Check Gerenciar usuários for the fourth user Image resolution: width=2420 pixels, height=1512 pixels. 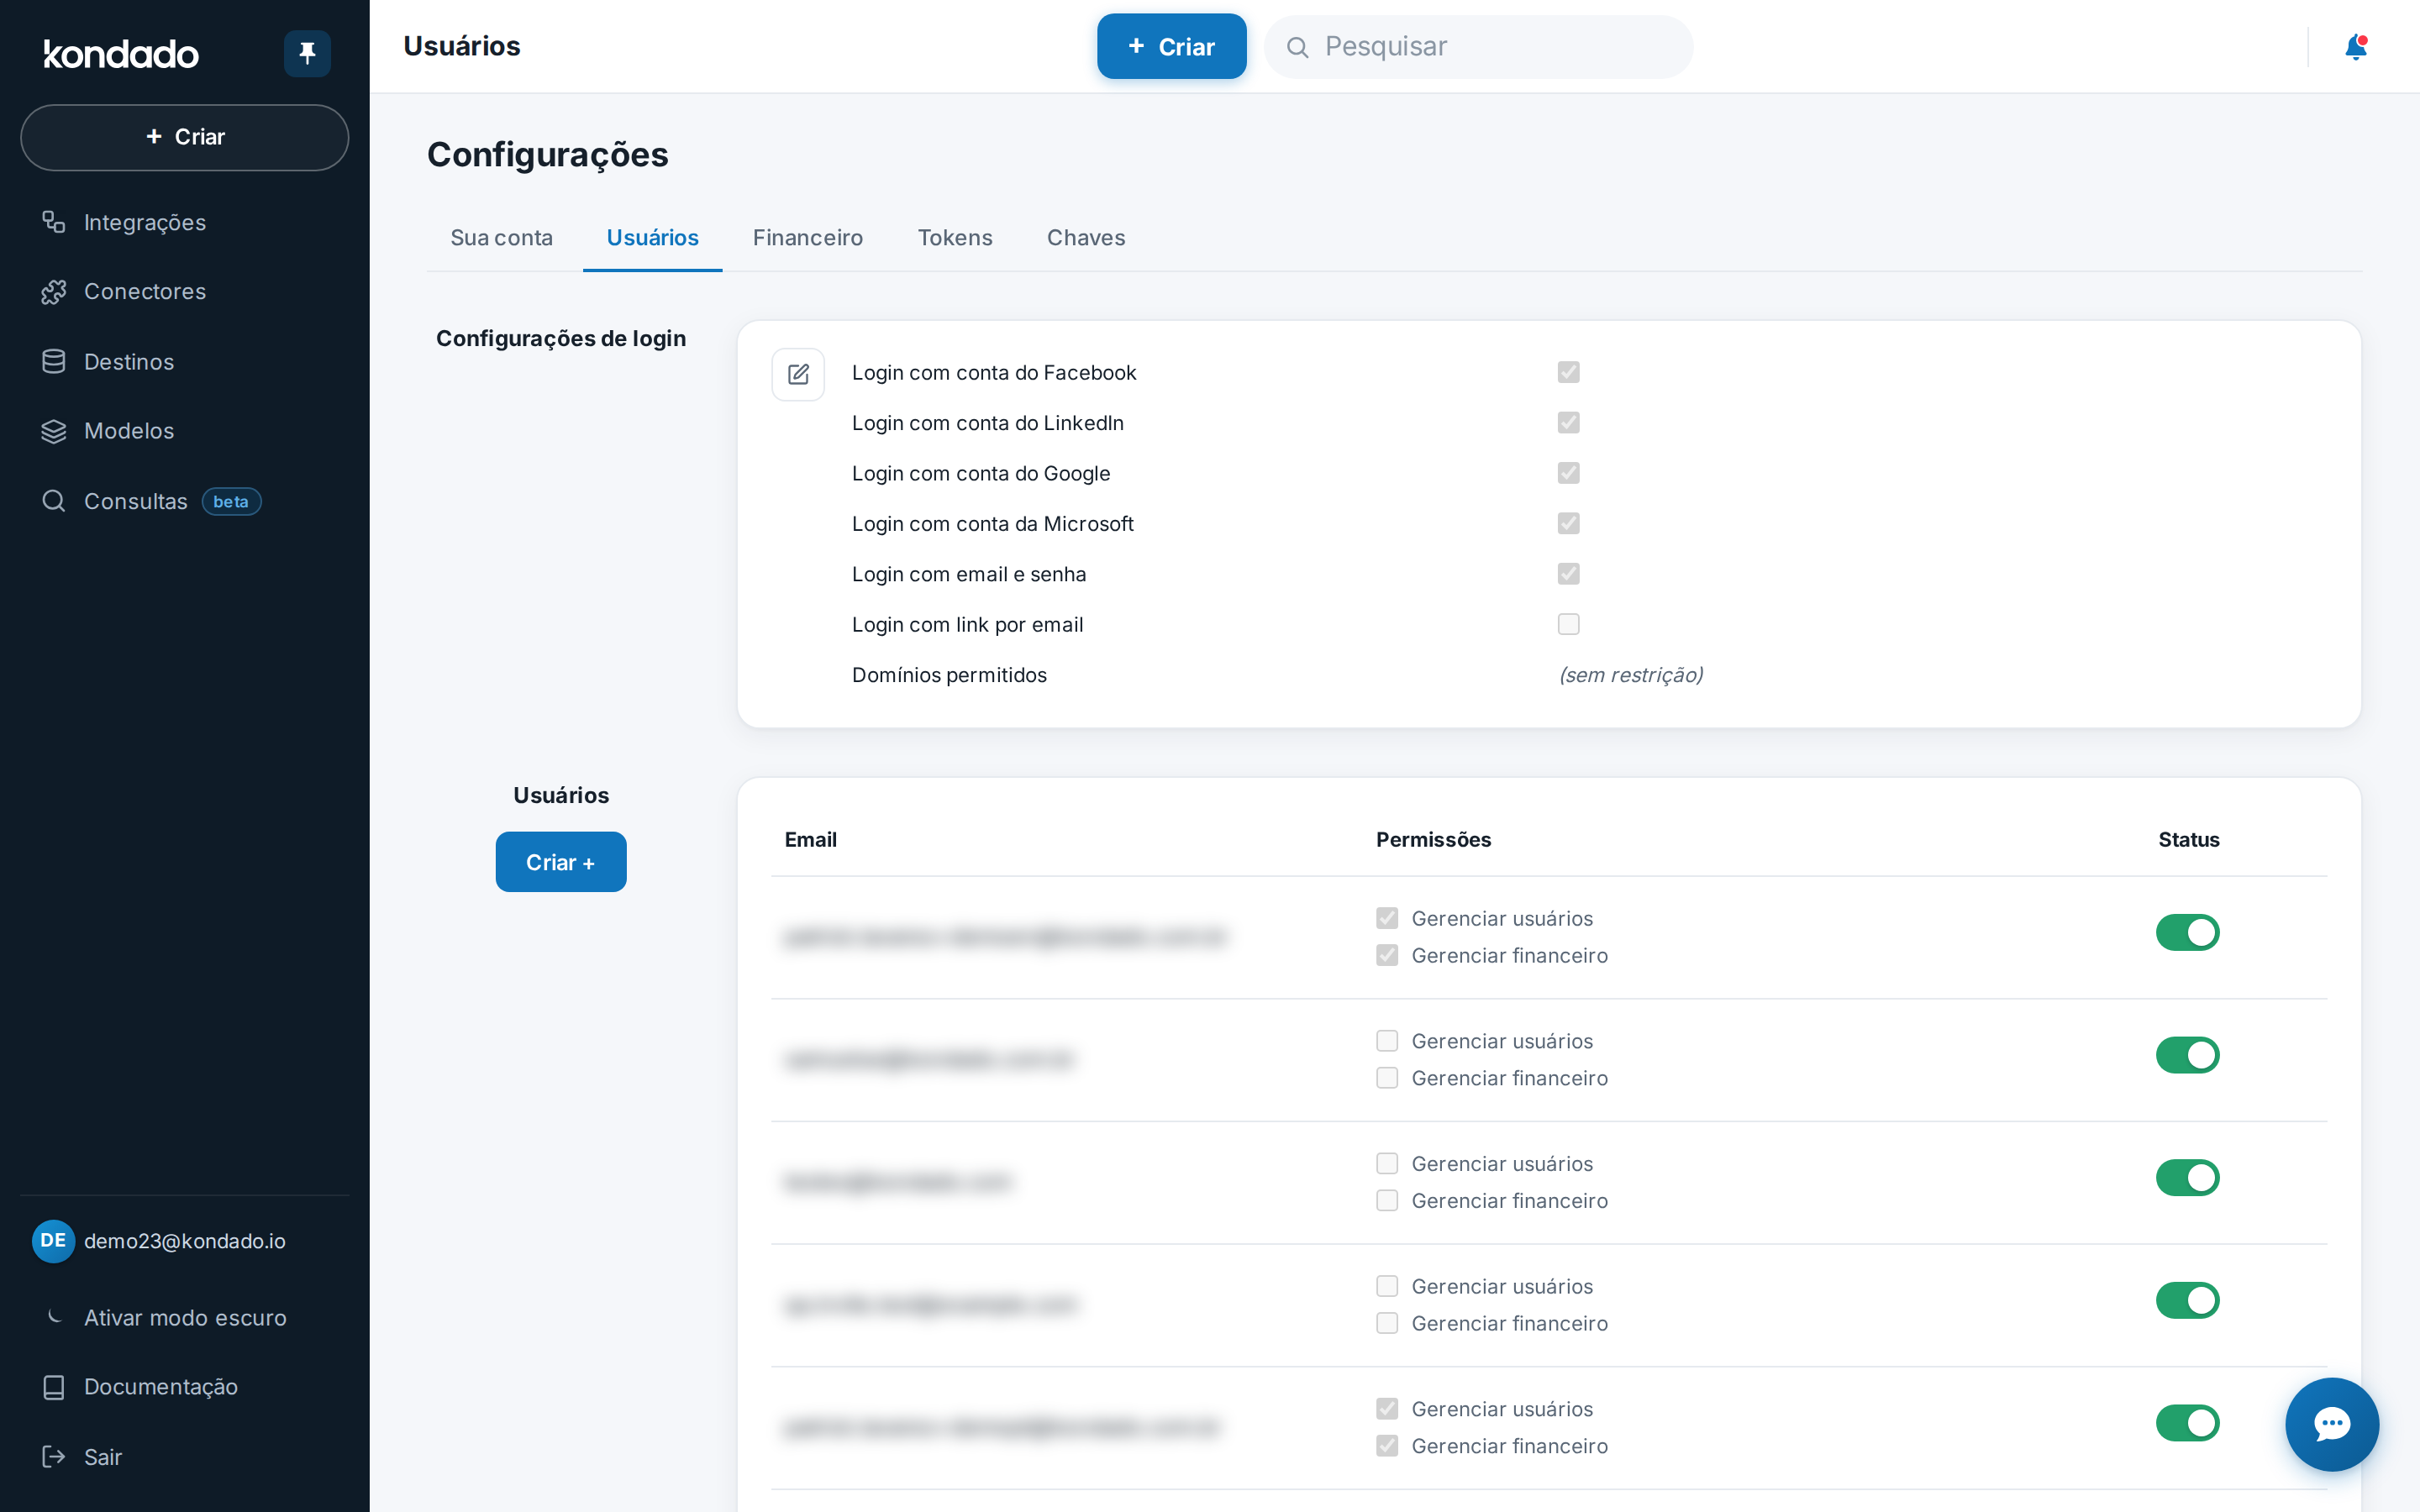pos(1387,1286)
